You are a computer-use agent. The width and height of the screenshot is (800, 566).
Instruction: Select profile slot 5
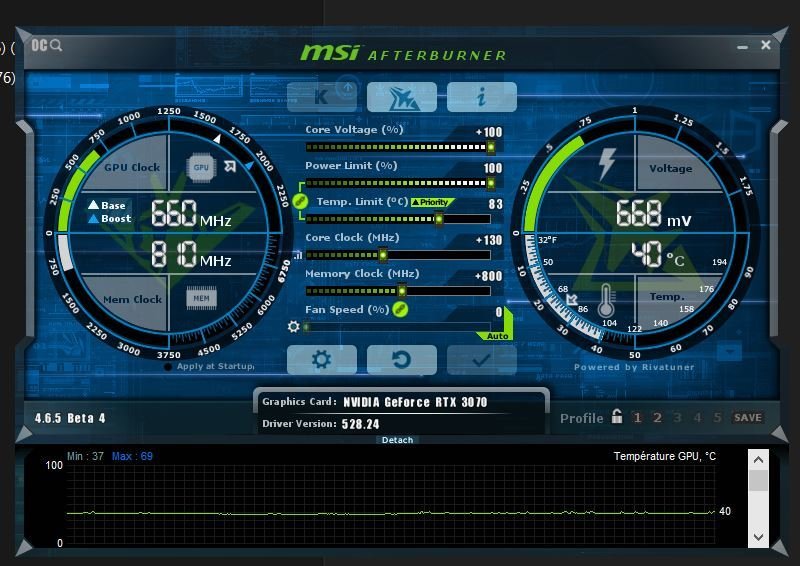pos(717,417)
